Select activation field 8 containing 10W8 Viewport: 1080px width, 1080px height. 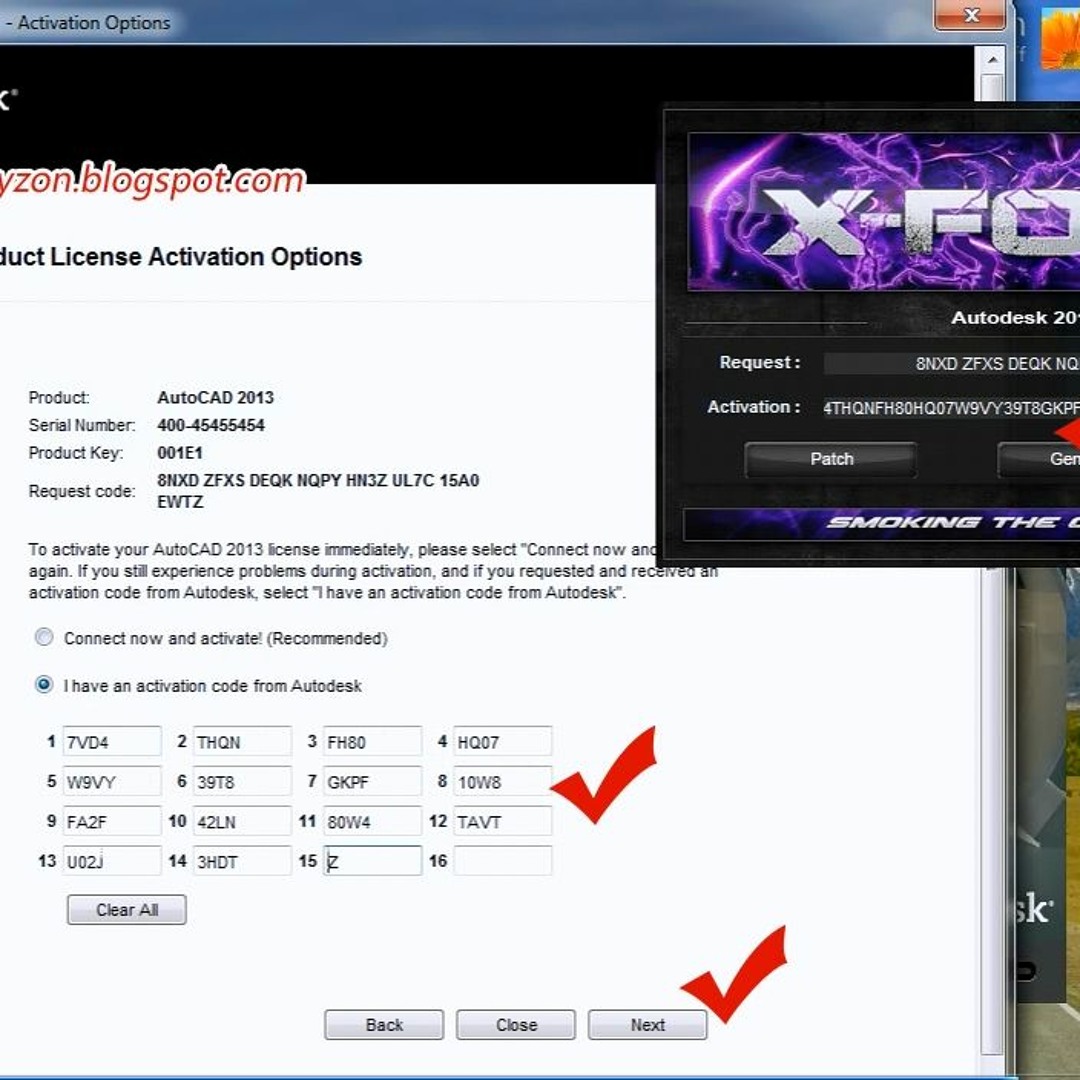tap(502, 782)
